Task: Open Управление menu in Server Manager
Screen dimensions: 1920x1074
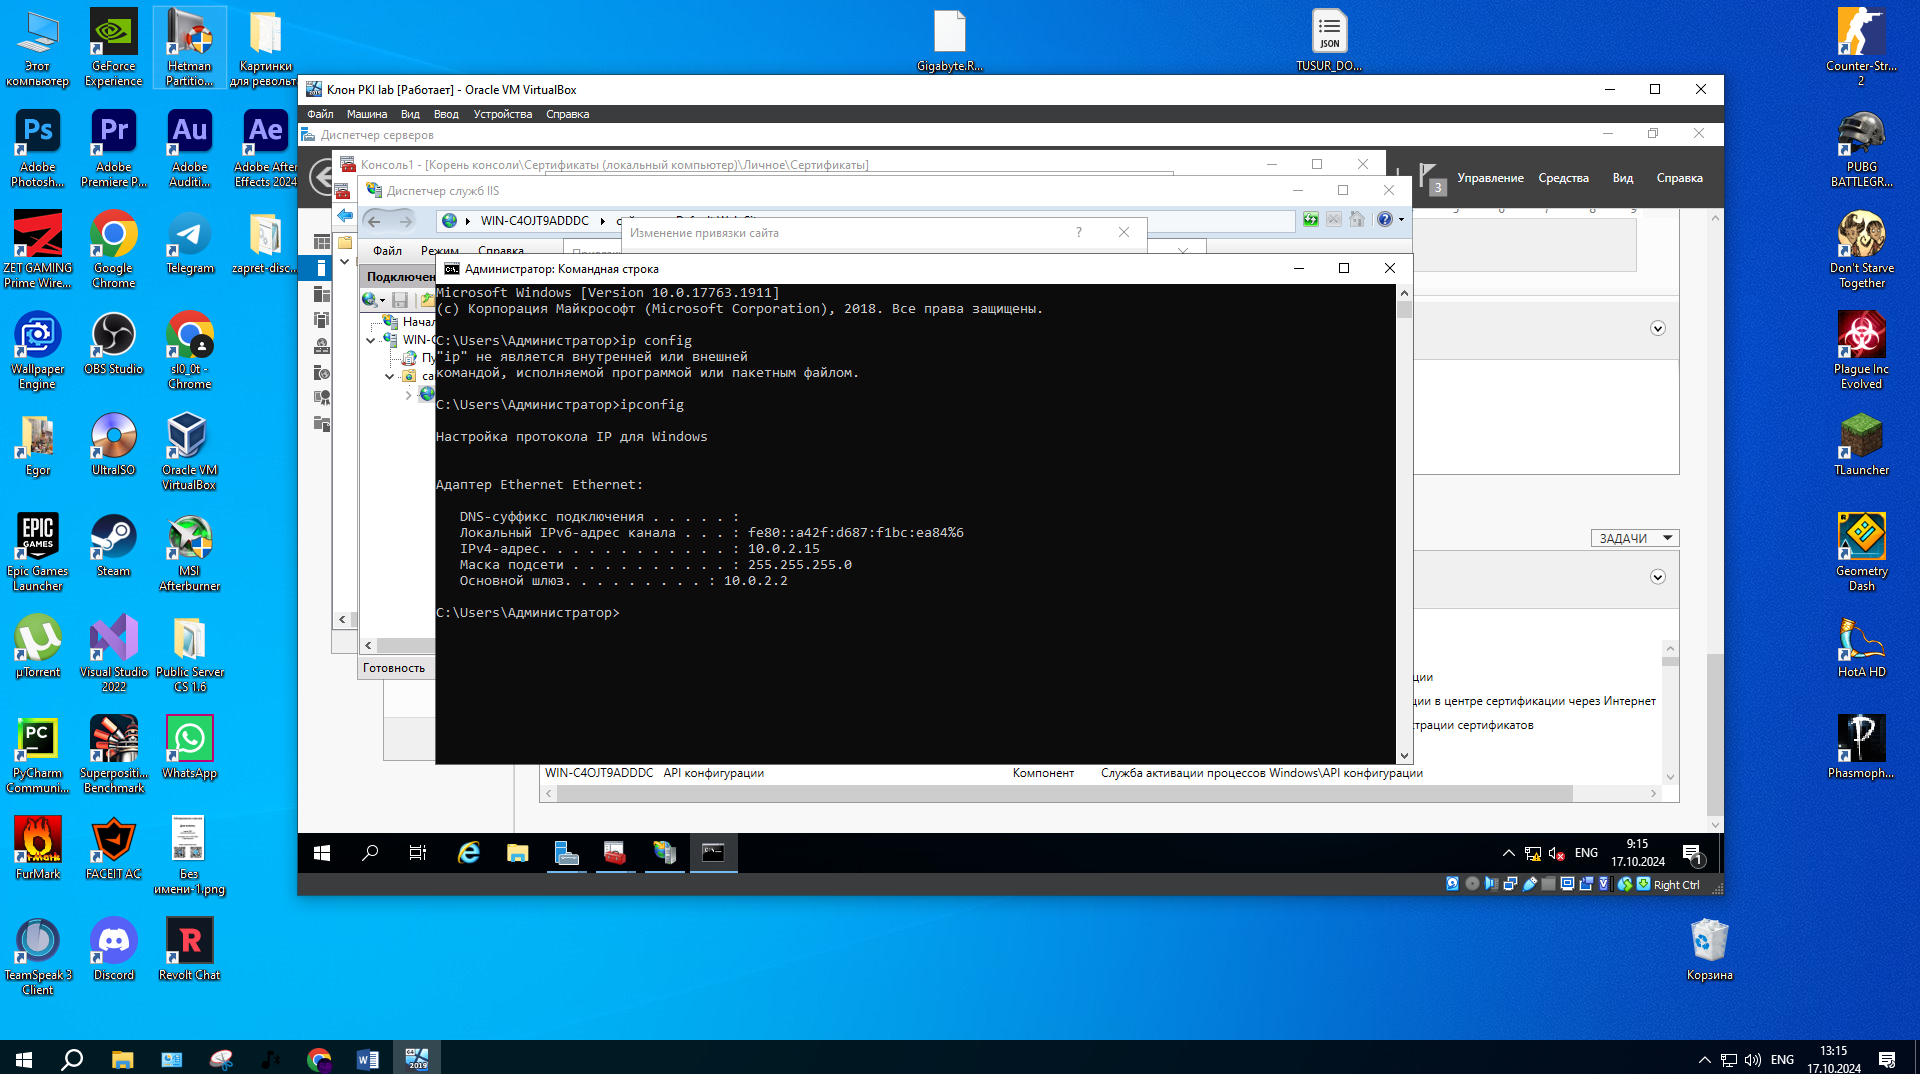Action: pos(1490,178)
